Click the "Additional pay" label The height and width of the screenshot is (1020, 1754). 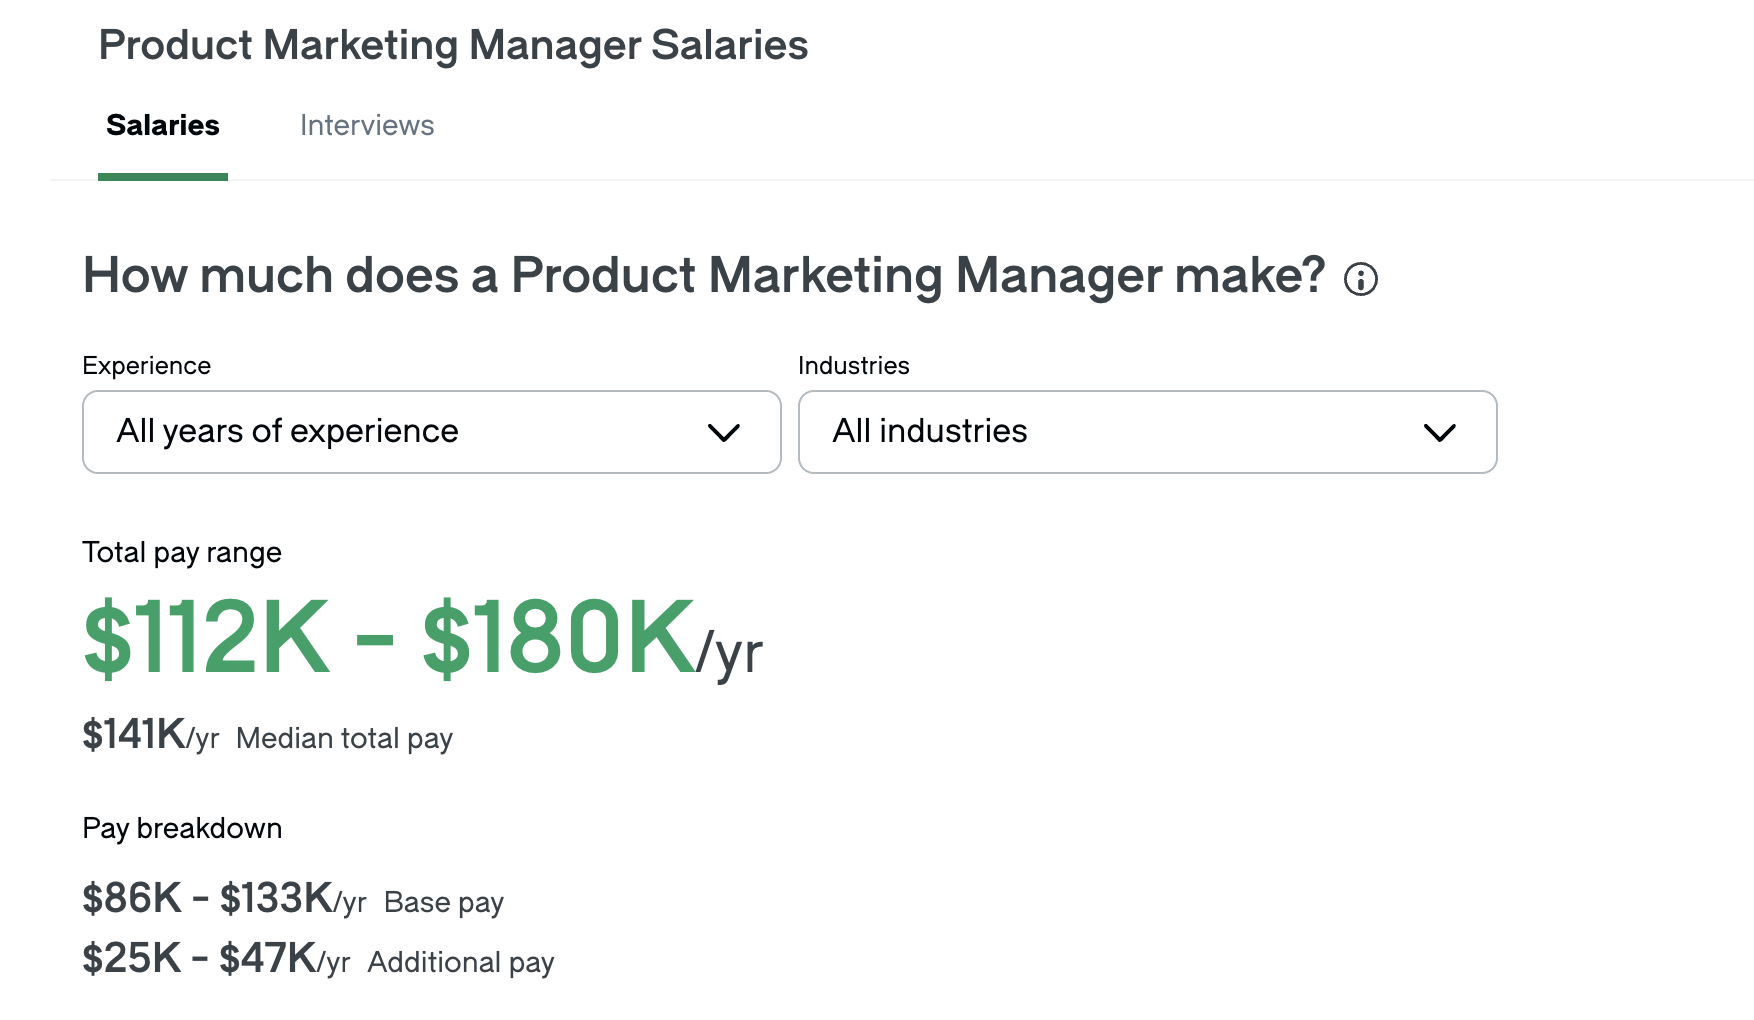tap(460, 962)
